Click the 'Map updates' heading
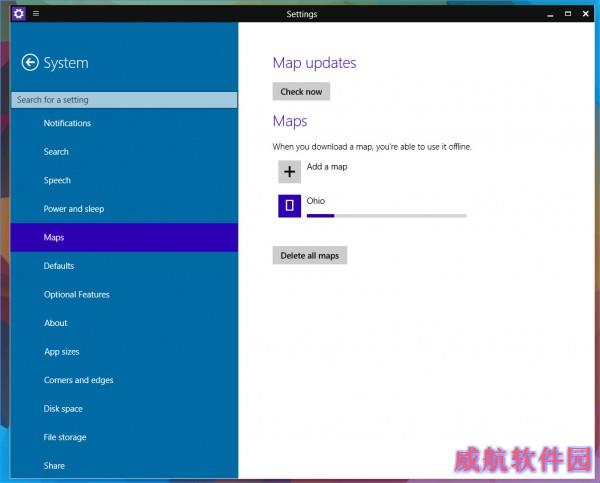 point(314,63)
